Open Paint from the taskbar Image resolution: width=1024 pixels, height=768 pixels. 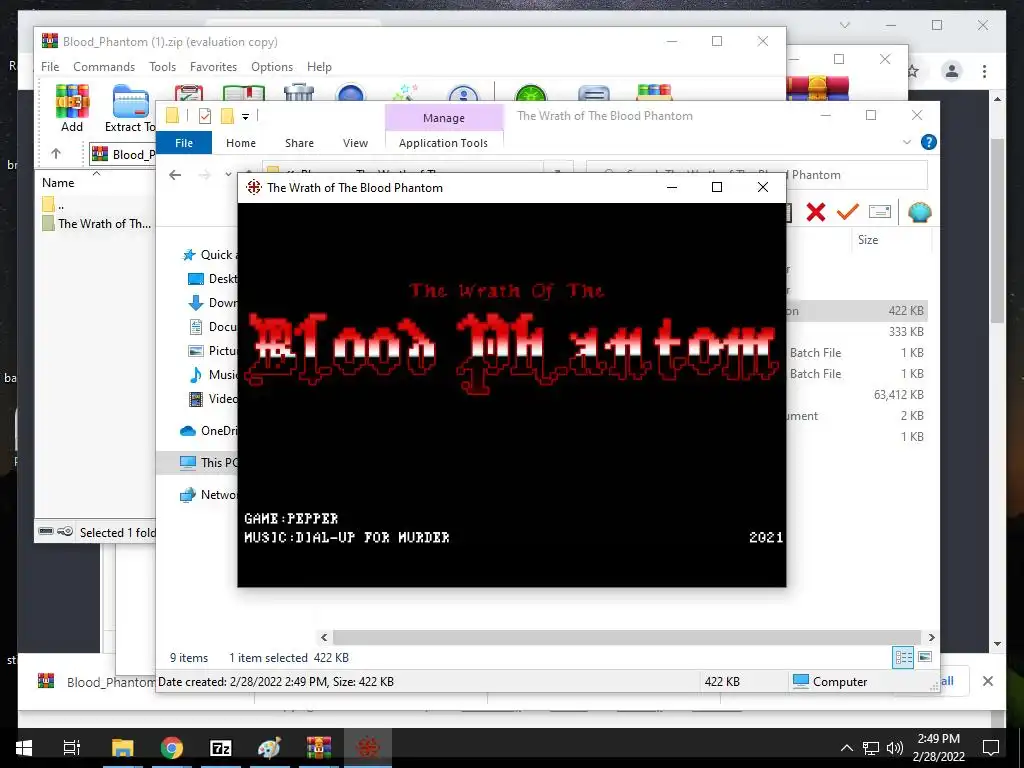tap(270, 748)
